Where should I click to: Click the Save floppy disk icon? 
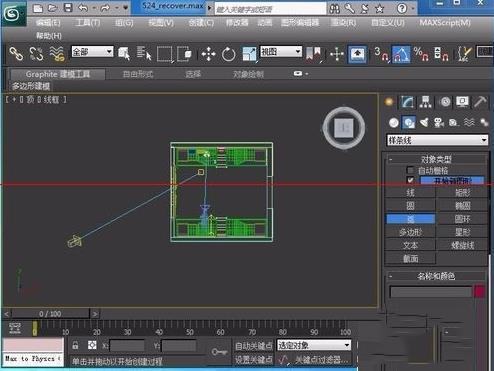point(68,8)
